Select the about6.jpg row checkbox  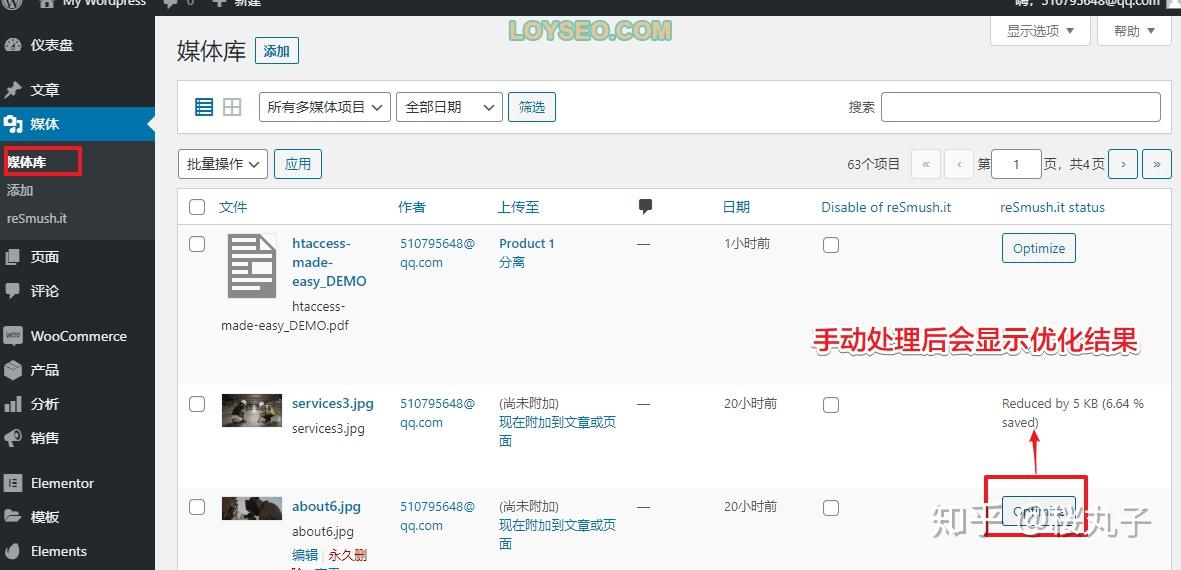(197, 507)
